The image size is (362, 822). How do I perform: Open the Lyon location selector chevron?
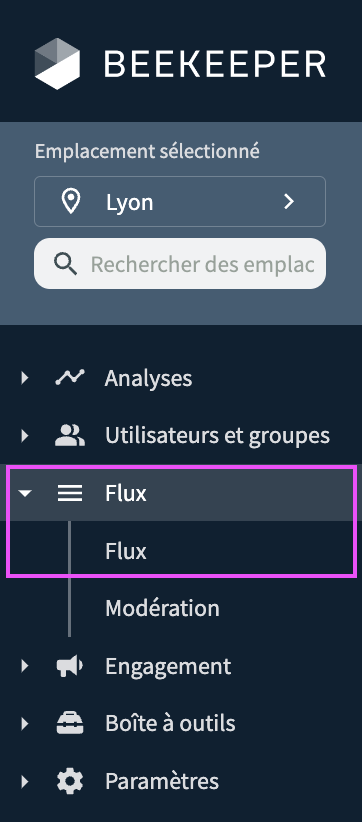289,202
